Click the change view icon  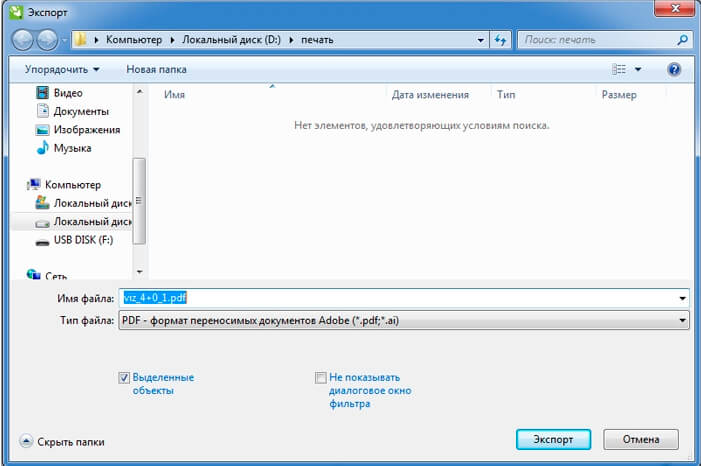point(618,70)
